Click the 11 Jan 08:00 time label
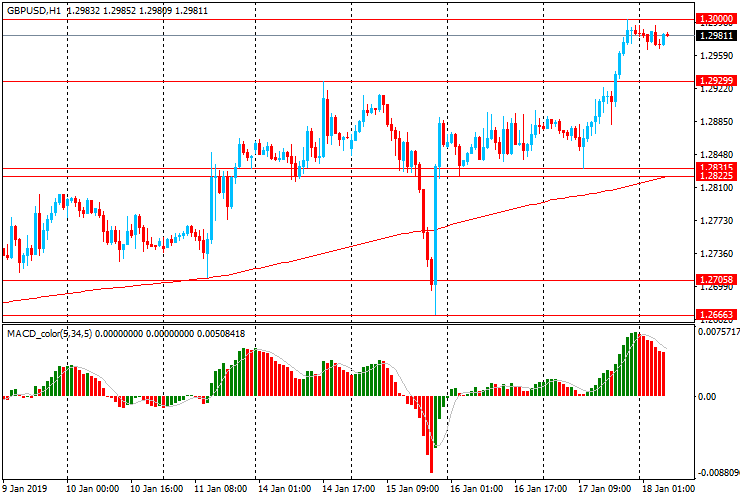This screenshot has height=500, width=740. click(220, 488)
